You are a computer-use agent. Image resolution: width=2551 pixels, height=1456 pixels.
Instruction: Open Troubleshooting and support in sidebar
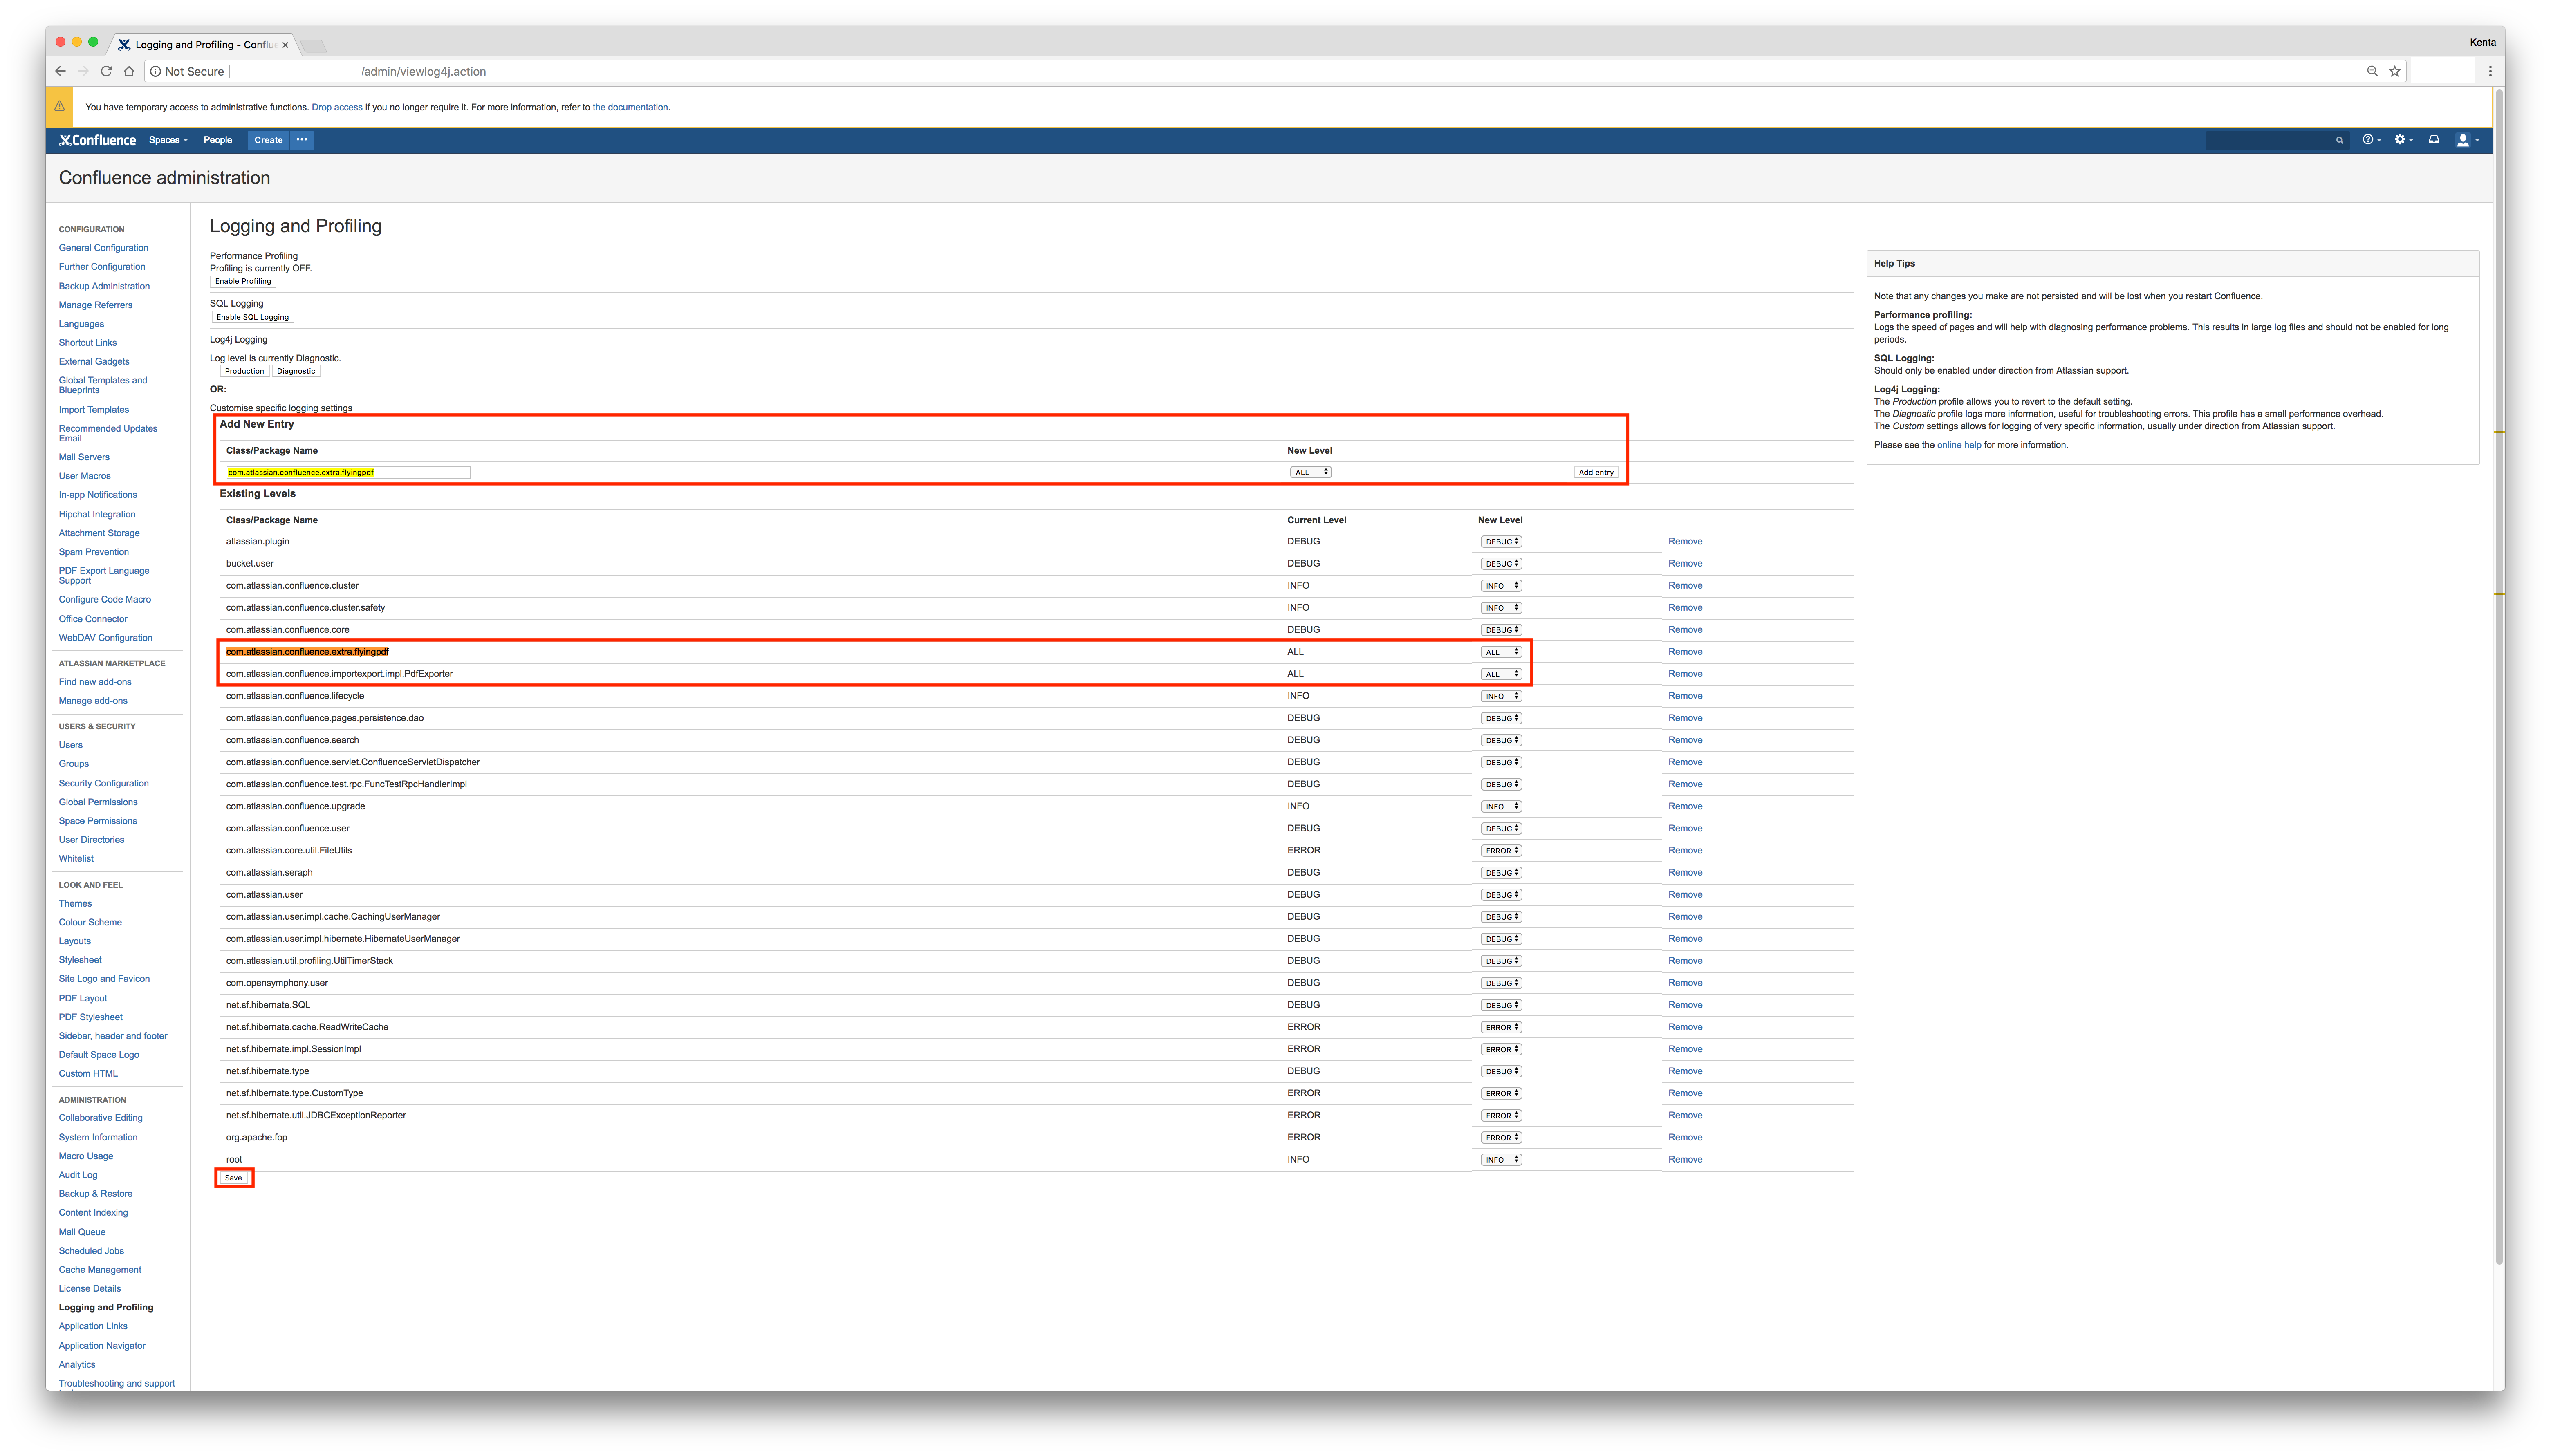point(116,1384)
